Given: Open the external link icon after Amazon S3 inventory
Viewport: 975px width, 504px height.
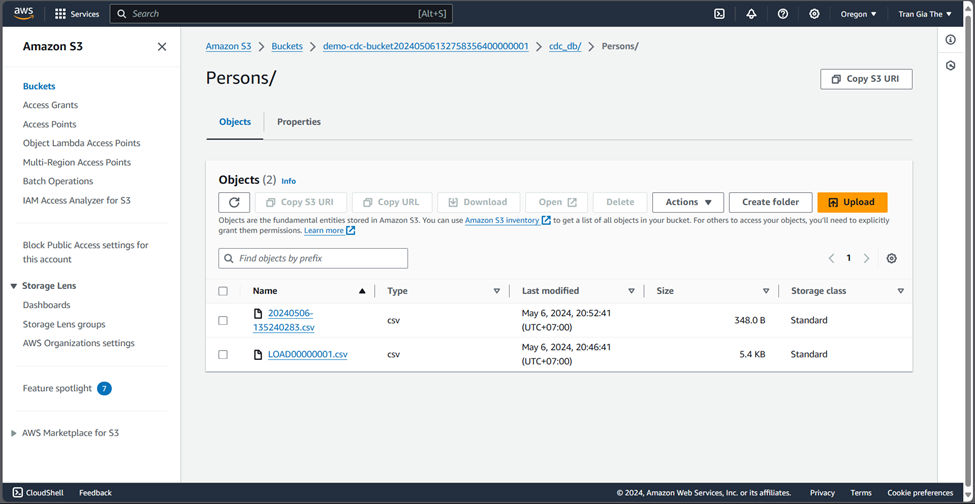Looking at the screenshot, I should (546, 220).
